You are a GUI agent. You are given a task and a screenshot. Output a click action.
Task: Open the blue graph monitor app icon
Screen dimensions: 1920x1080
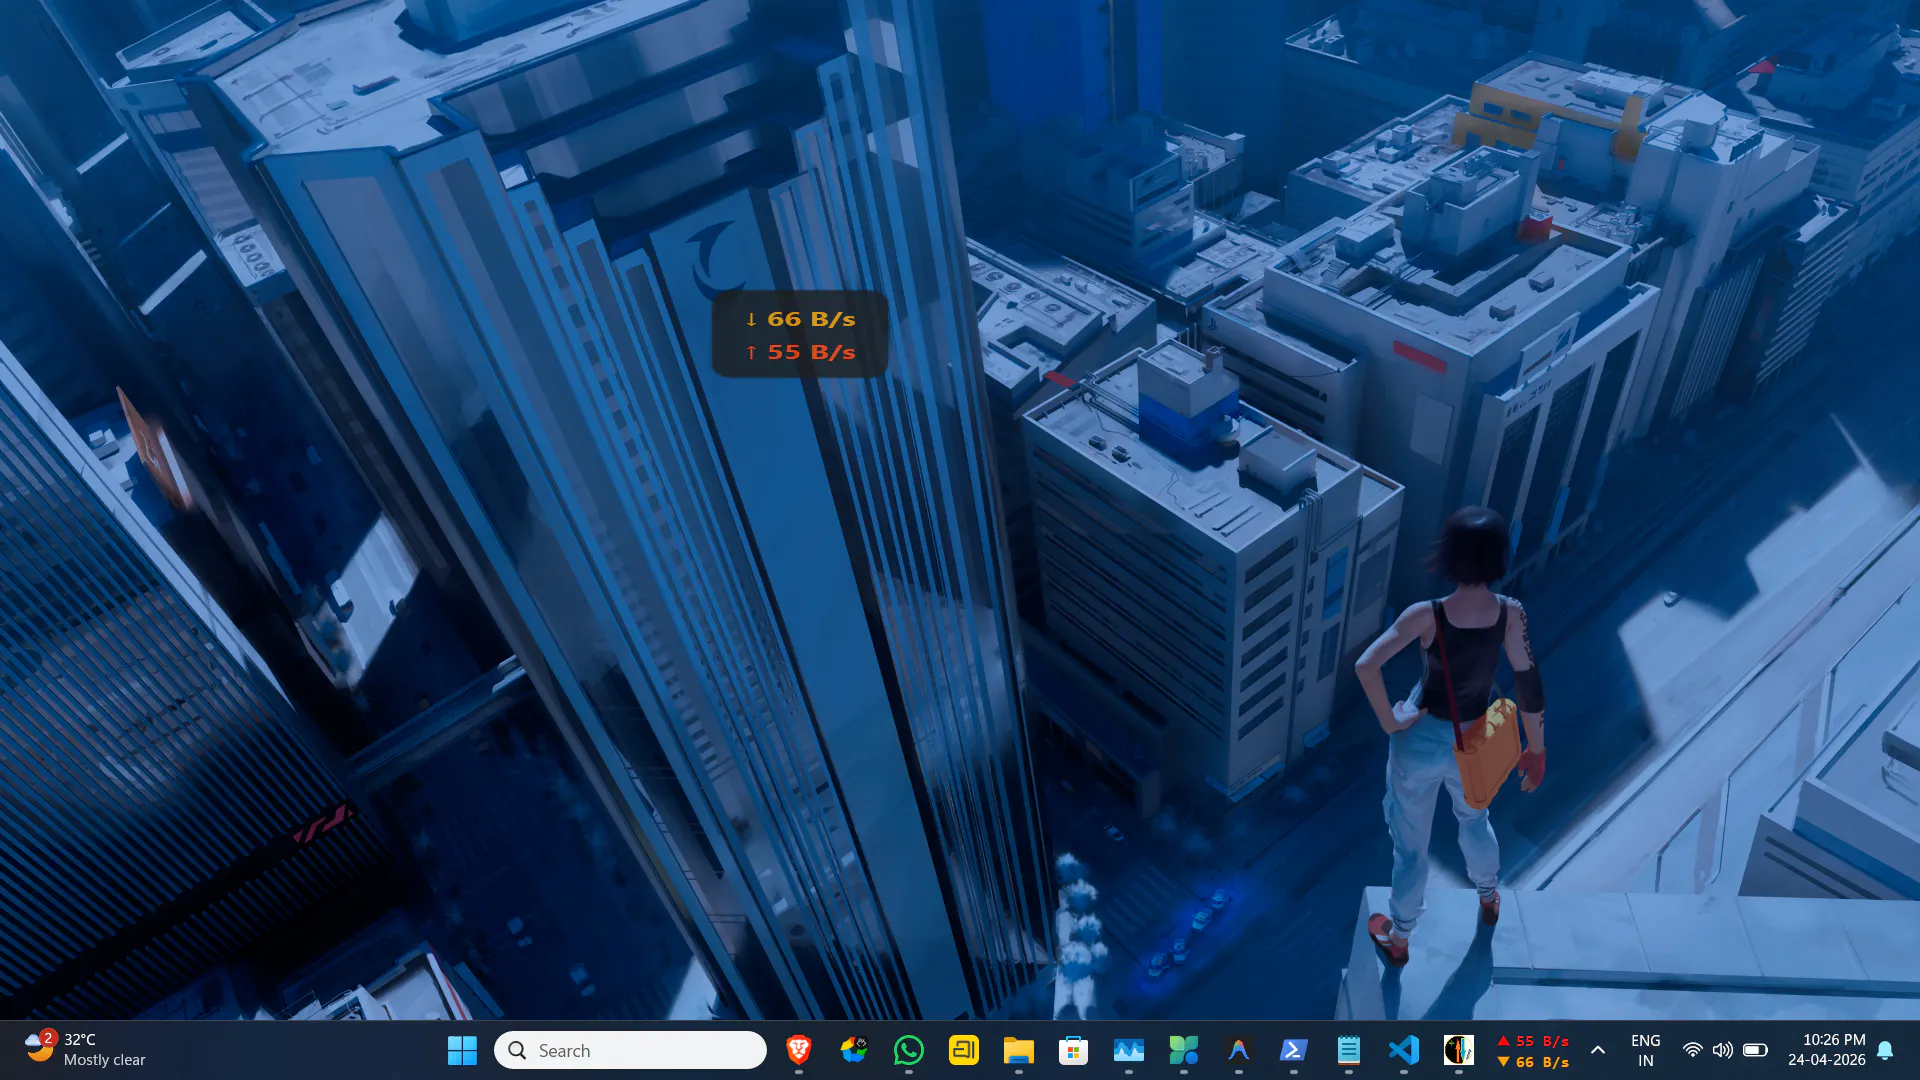pos(1129,1050)
